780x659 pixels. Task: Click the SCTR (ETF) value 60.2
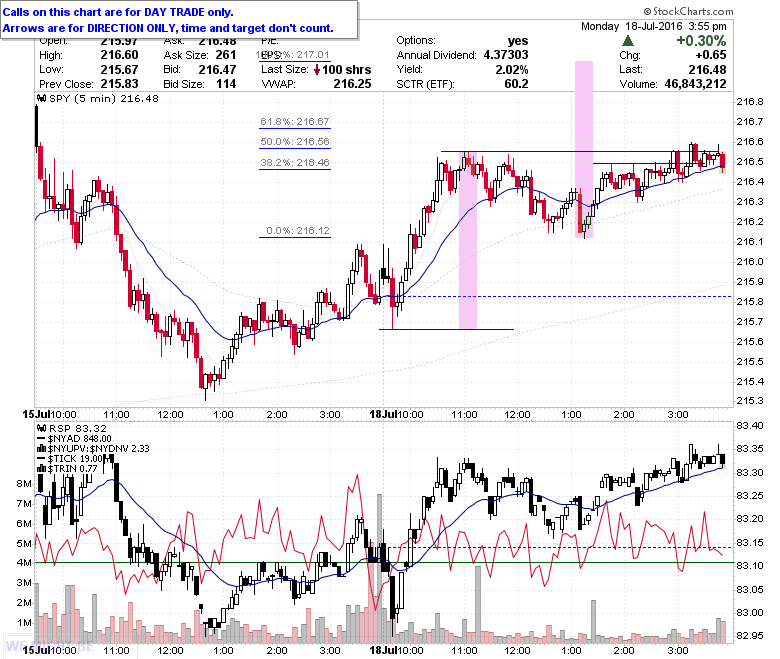tap(516, 84)
